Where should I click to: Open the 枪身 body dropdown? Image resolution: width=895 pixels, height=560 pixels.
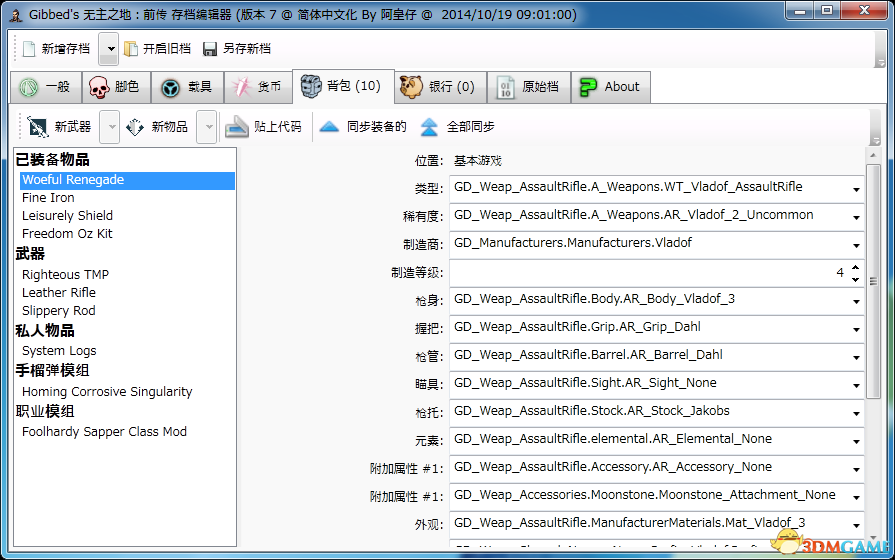[x=856, y=301]
